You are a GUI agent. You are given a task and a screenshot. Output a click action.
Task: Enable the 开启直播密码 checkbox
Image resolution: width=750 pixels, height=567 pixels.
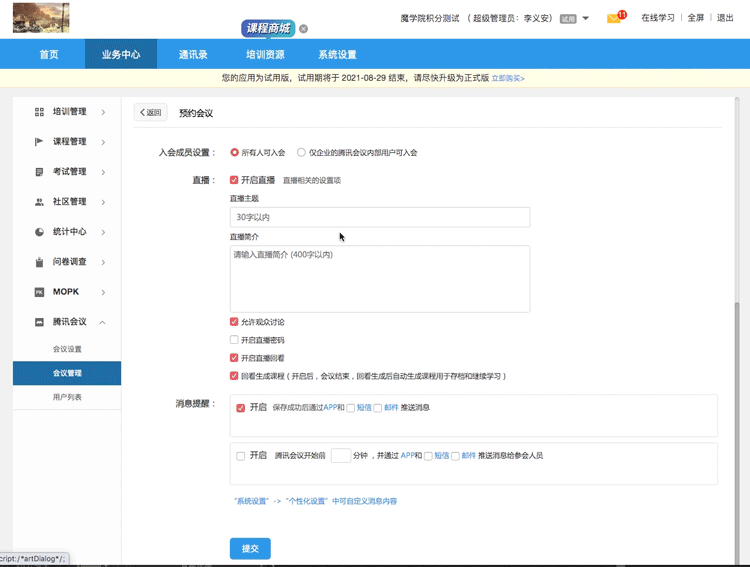tap(234, 340)
